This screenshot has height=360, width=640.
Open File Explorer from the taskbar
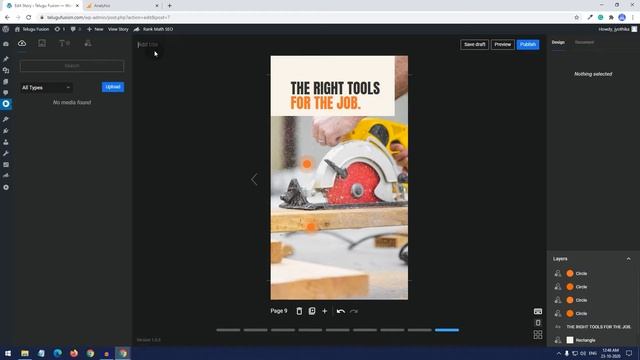(25, 353)
